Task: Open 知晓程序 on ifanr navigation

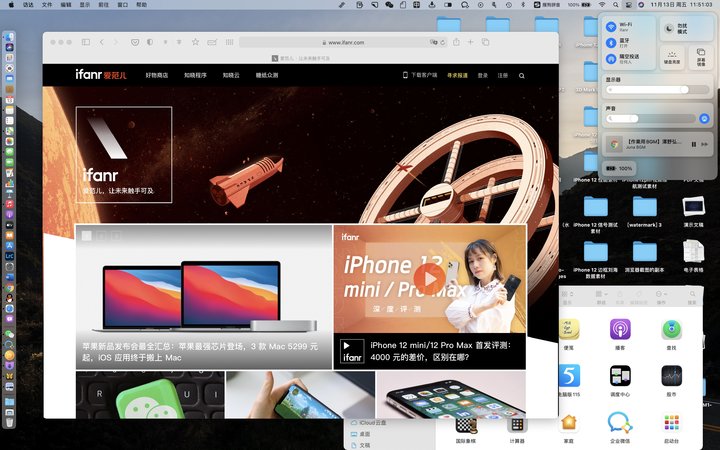Action: (196, 75)
